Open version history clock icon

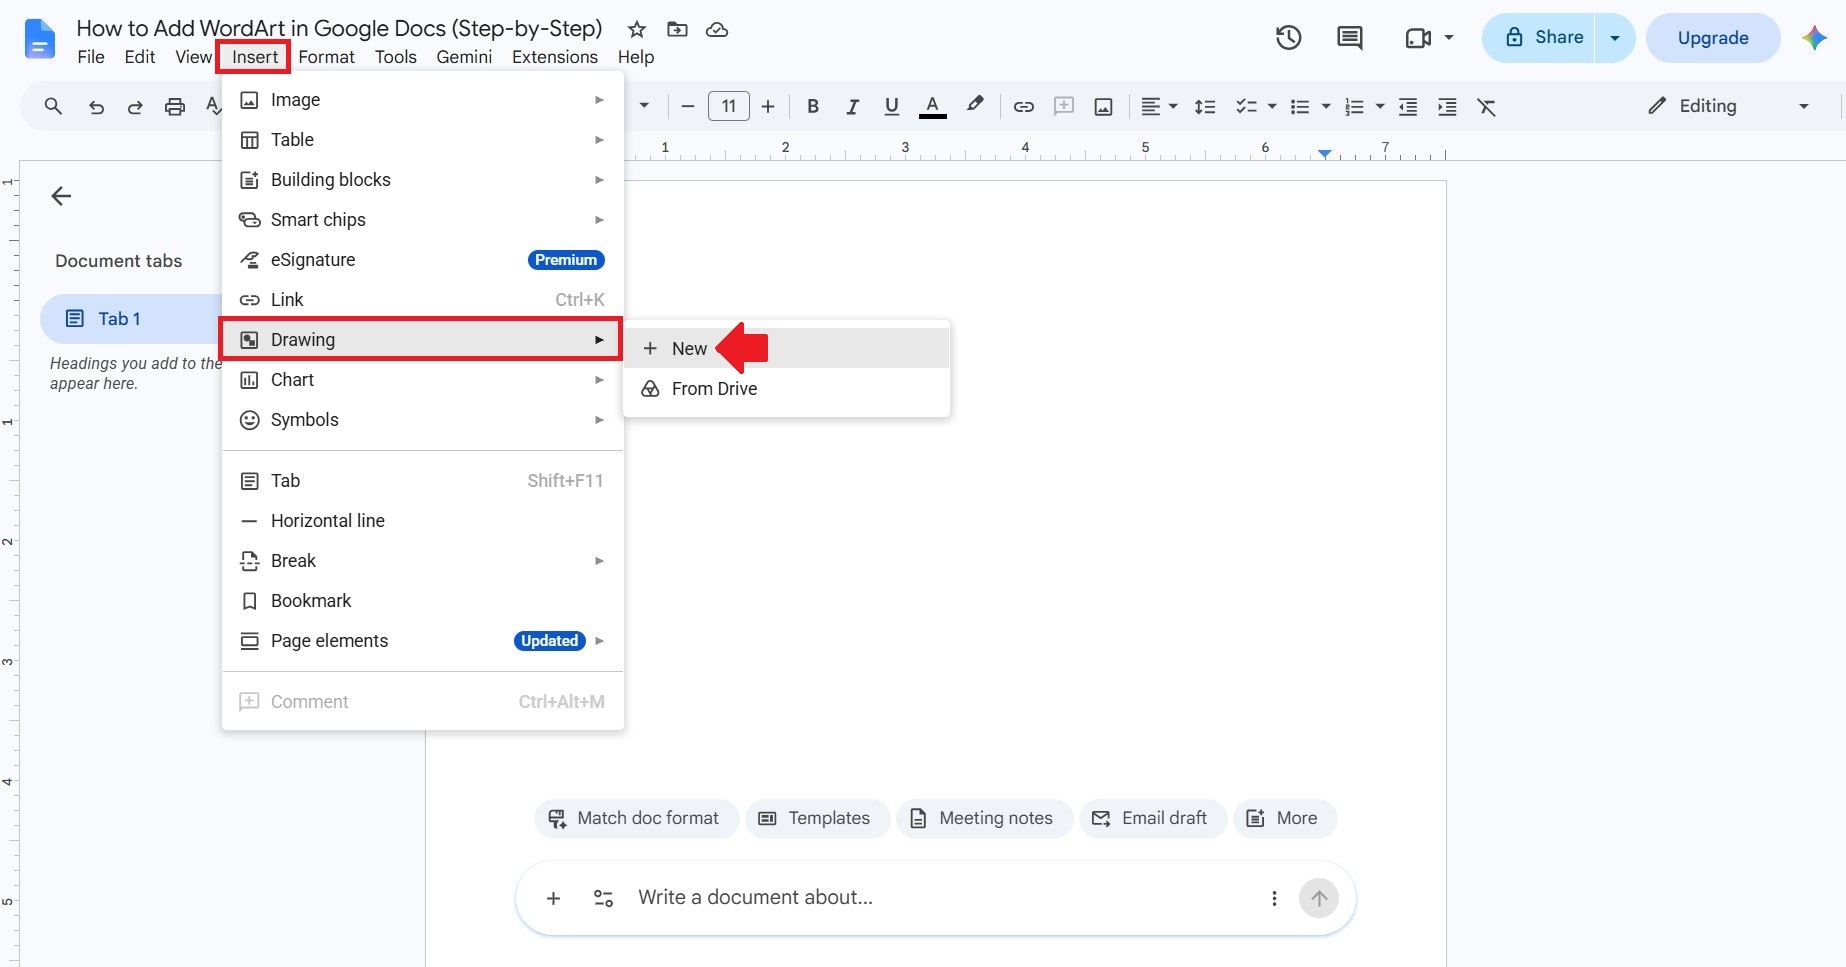point(1289,38)
